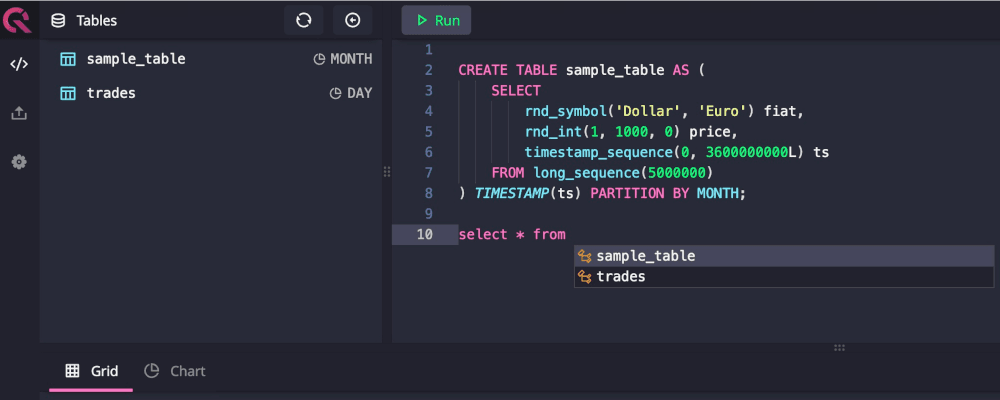Open the settings gear icon
This screenshot has width=1000, height=400.
click(19, 162)
